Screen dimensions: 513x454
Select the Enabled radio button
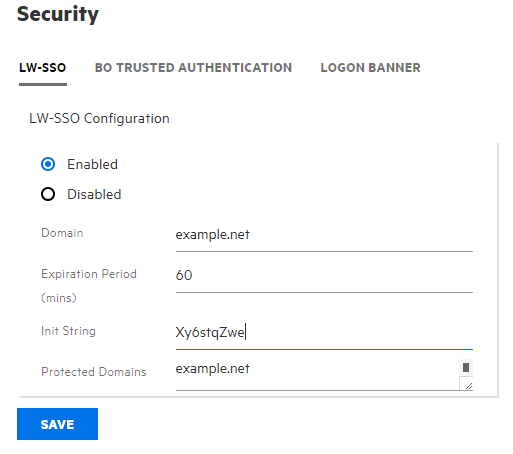(x=48, y=164)
